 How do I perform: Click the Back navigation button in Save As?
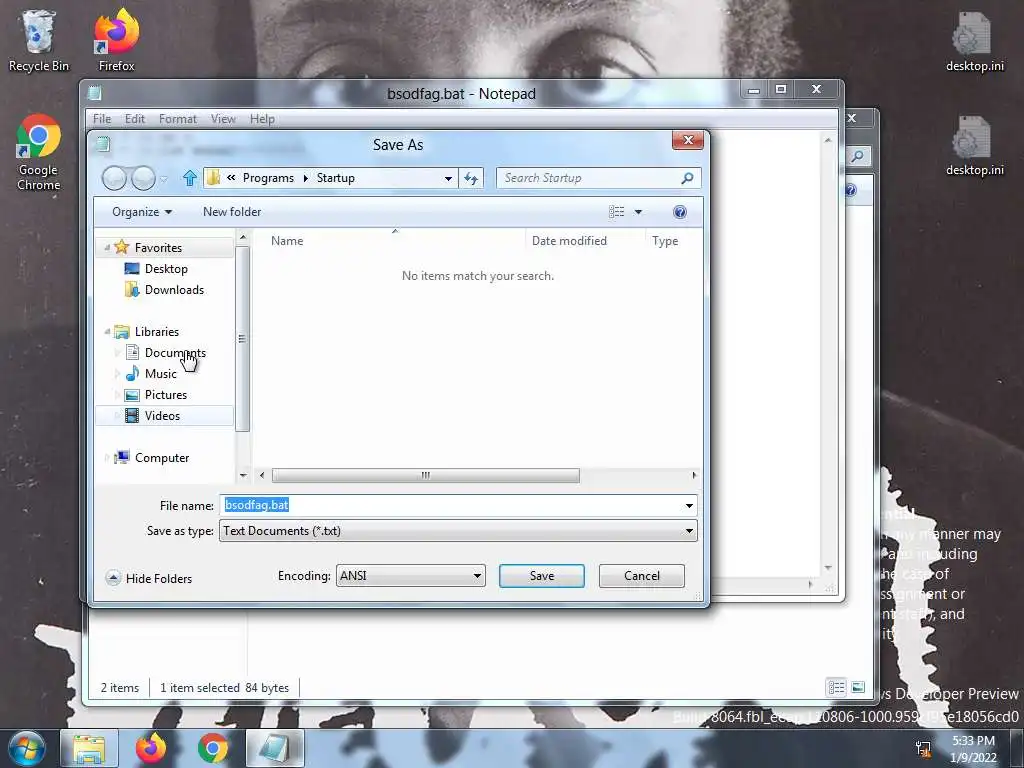(114, 178)
